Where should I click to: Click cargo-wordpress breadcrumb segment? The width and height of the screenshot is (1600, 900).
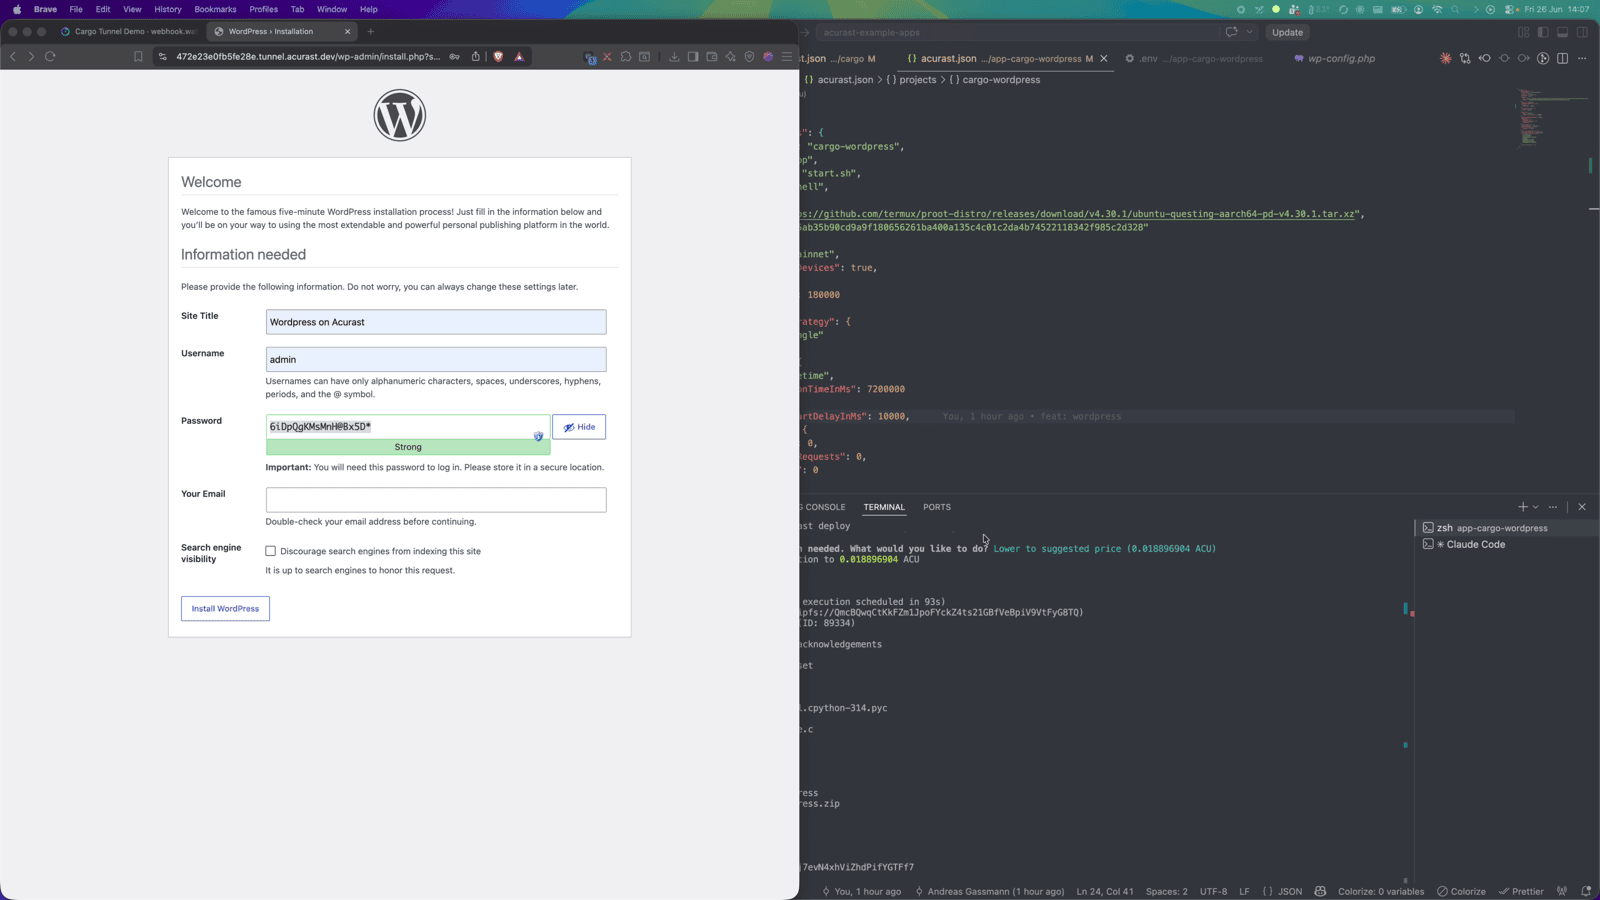1001,80
